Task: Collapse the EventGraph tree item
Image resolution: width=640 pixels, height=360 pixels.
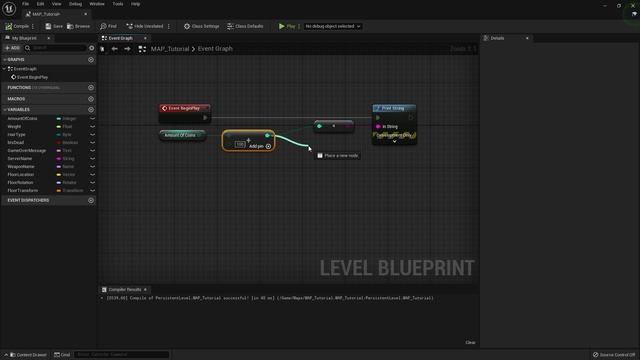Action: 4,69
